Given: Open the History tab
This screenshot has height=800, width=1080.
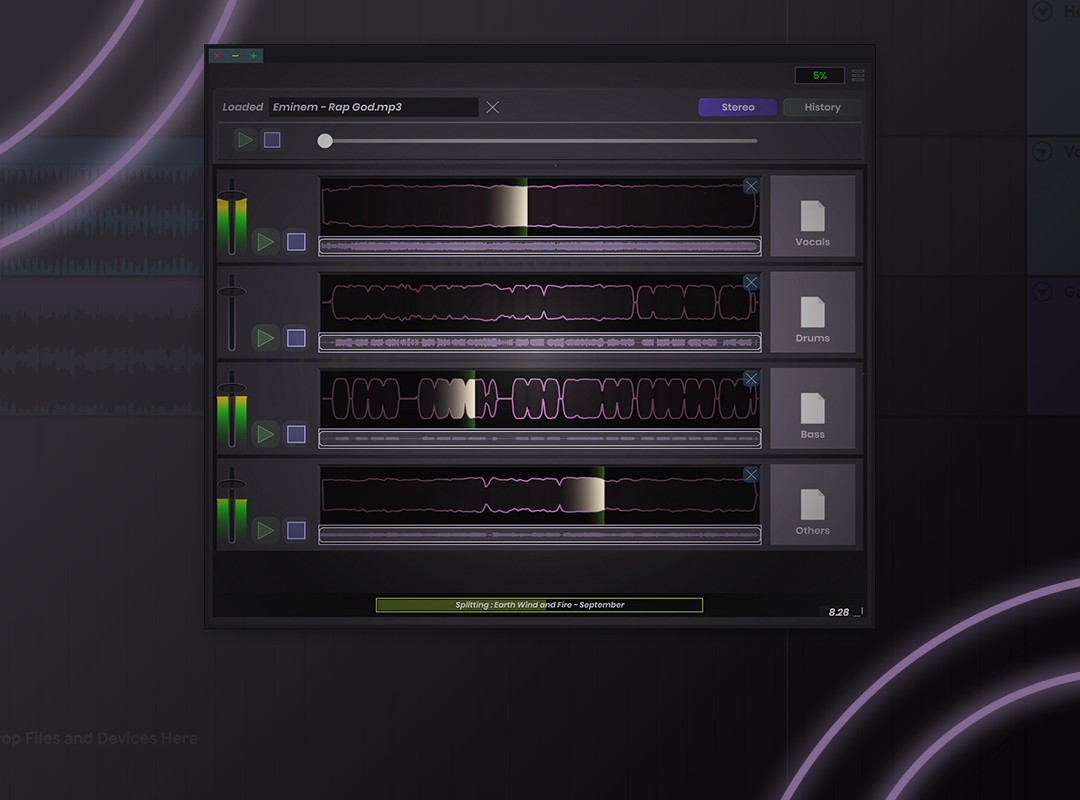Looking at the screenshot, I should [822, 107].
